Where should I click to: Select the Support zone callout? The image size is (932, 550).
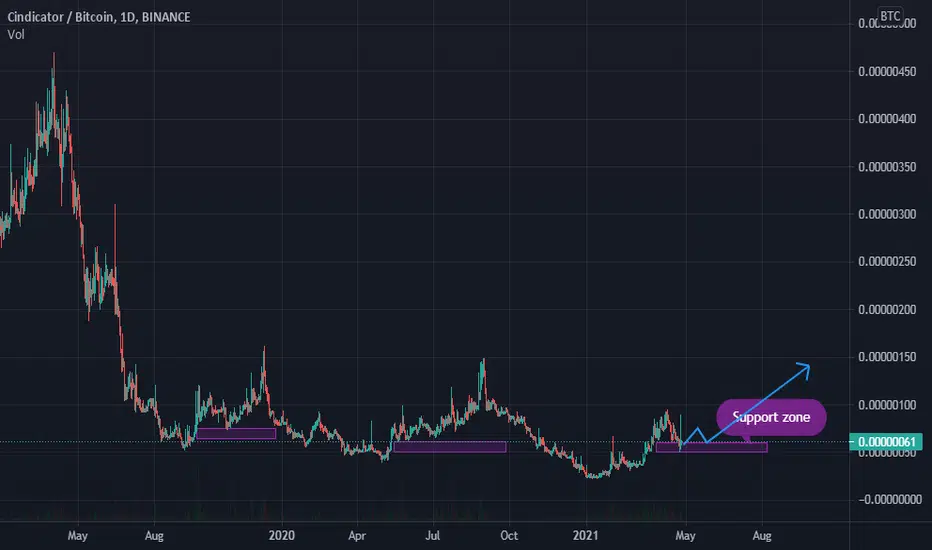771,417
